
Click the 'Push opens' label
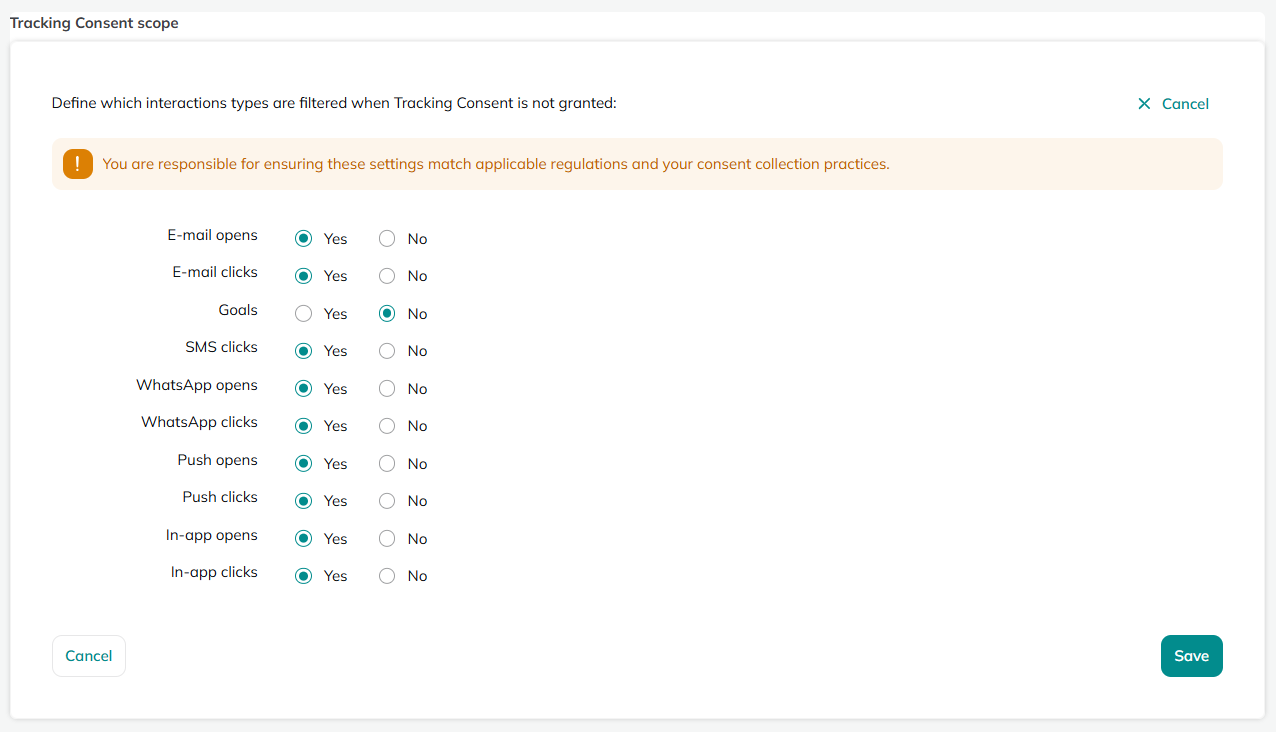tap(217, 460)
